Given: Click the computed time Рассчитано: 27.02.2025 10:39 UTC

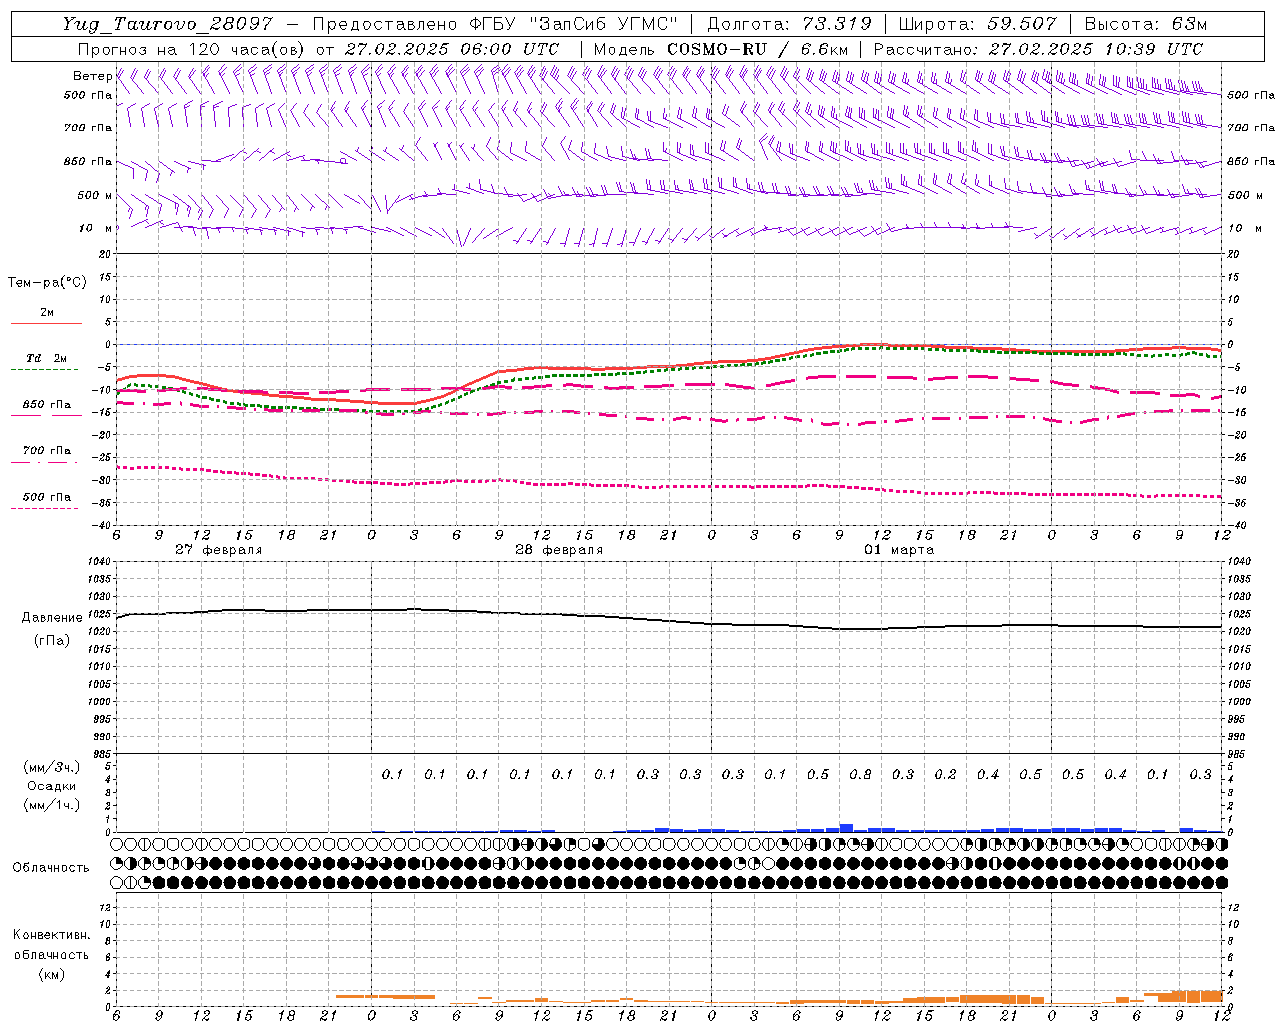Looking at the screenshot, I should pyautogui.click(x=1038, y=49).
